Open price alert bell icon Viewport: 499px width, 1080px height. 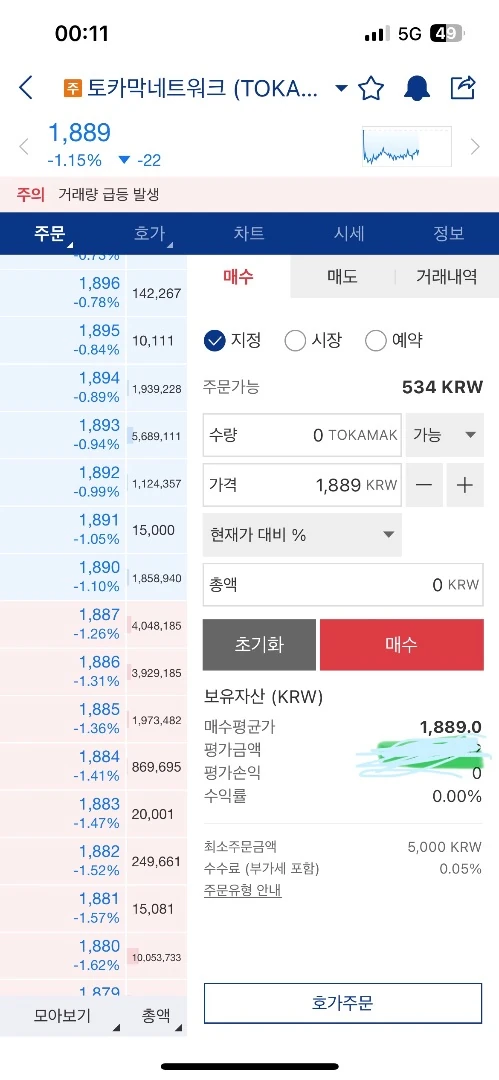click(416, 88)
